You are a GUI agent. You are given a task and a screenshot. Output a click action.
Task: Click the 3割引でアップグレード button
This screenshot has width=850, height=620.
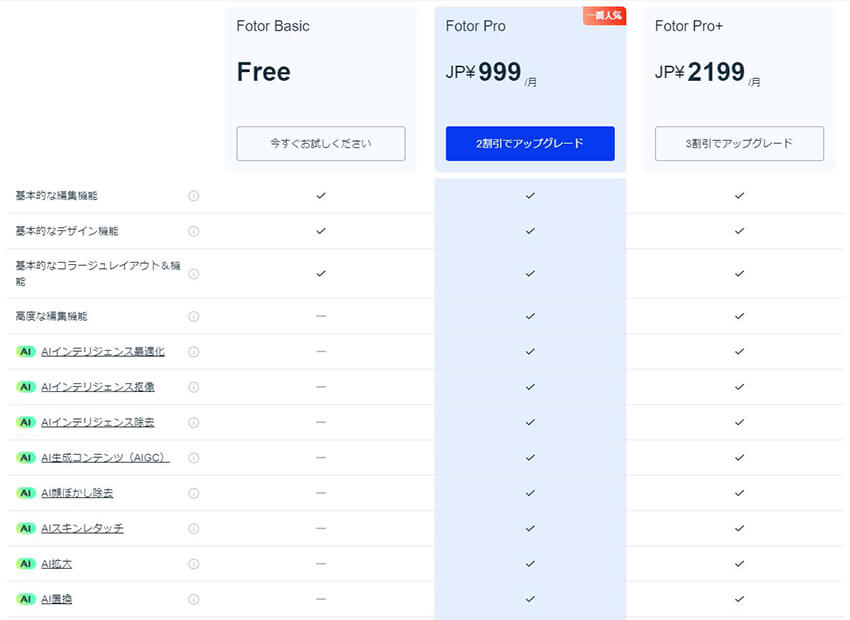739,144
